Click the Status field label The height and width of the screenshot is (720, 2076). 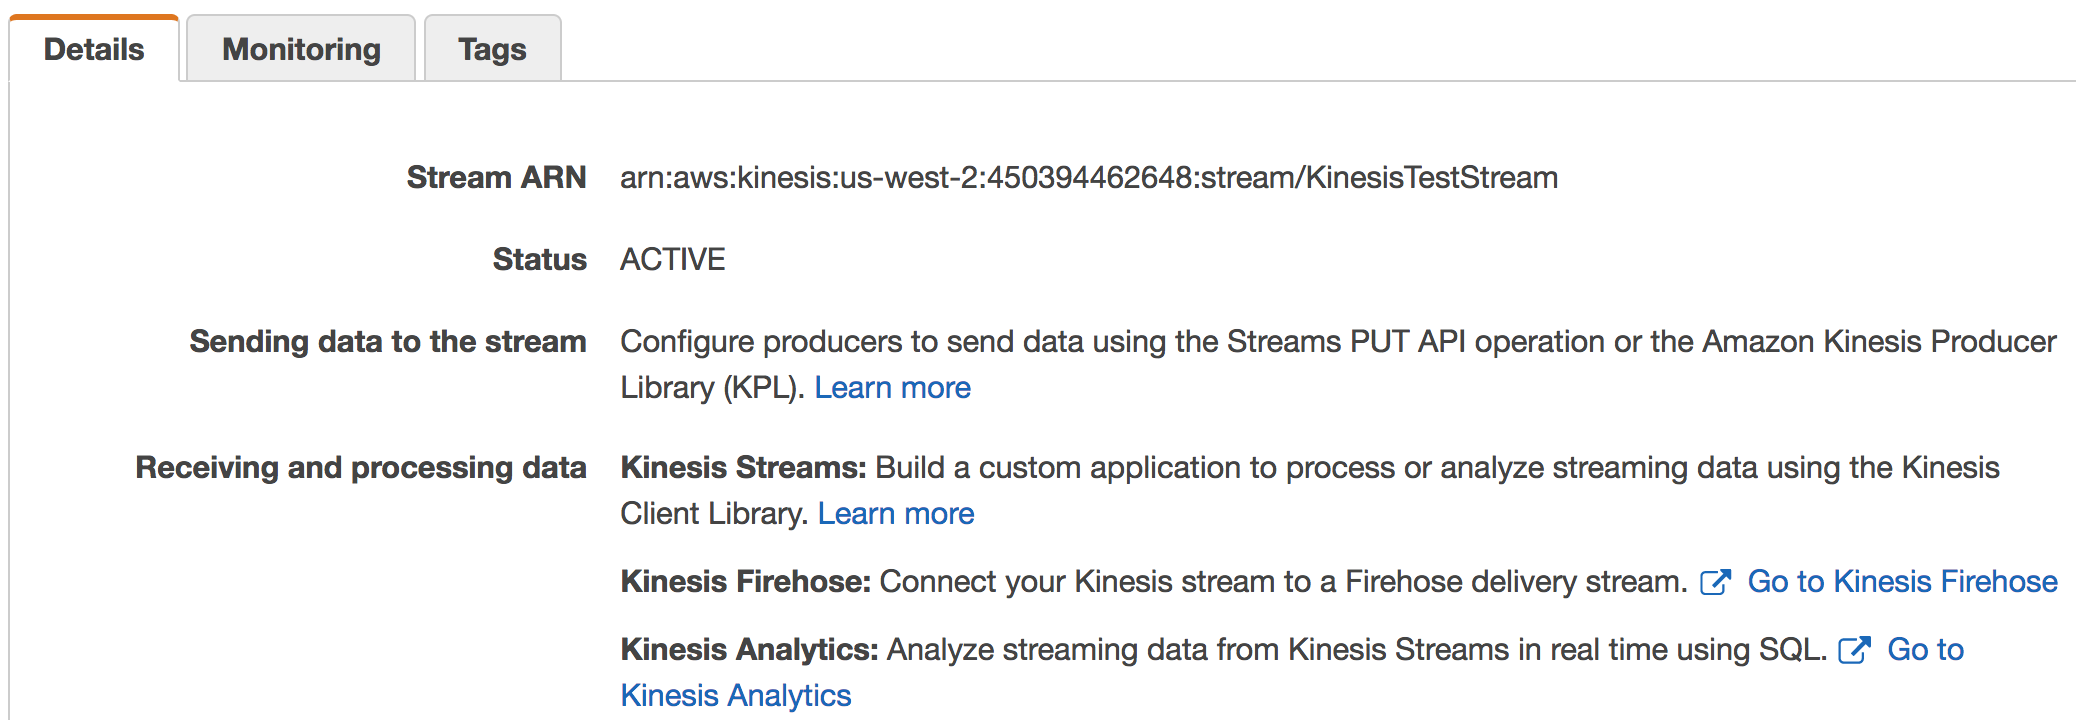pyautogui.click(x=540, y=259)
